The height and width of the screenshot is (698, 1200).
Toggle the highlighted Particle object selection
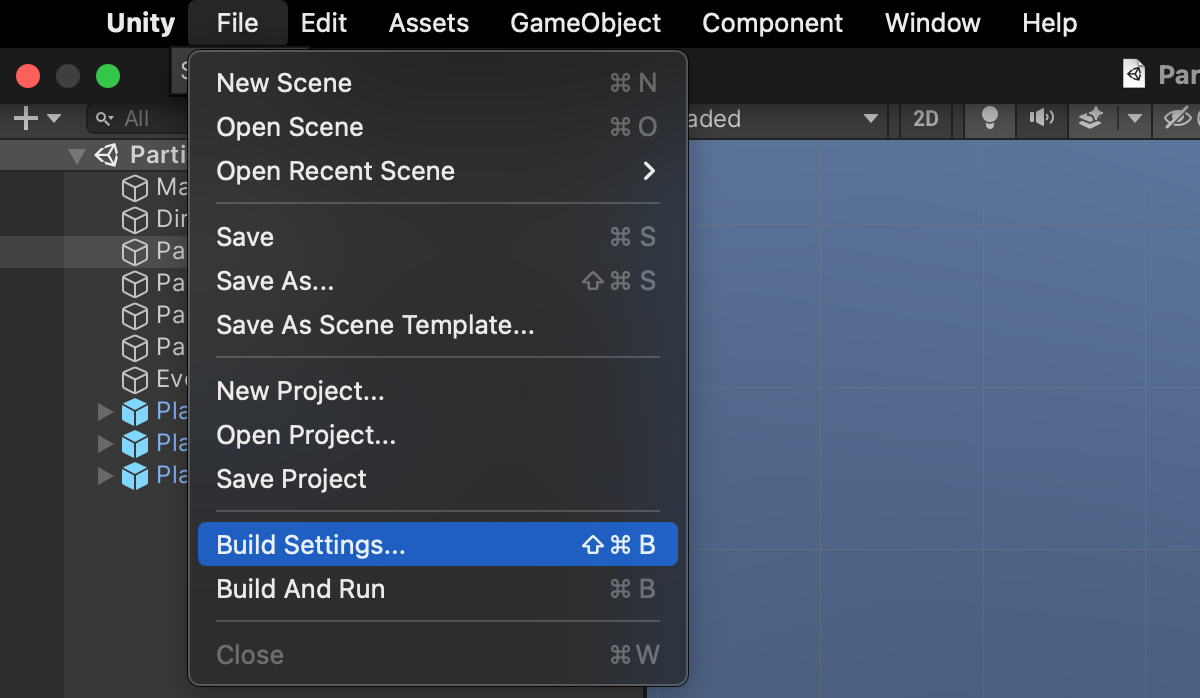click(136, 251)
